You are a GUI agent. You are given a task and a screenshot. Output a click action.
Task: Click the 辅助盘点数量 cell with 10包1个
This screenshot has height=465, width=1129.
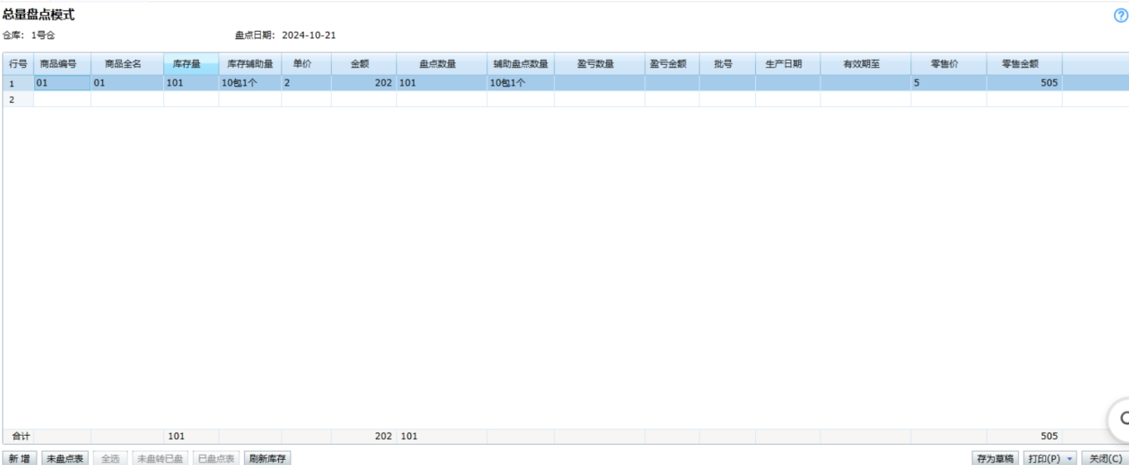click(x=519, y=83)
